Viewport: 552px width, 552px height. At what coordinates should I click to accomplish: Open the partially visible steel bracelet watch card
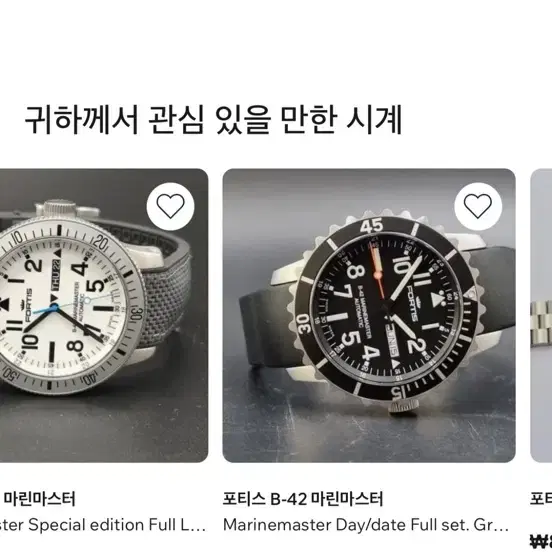(541, 315)
